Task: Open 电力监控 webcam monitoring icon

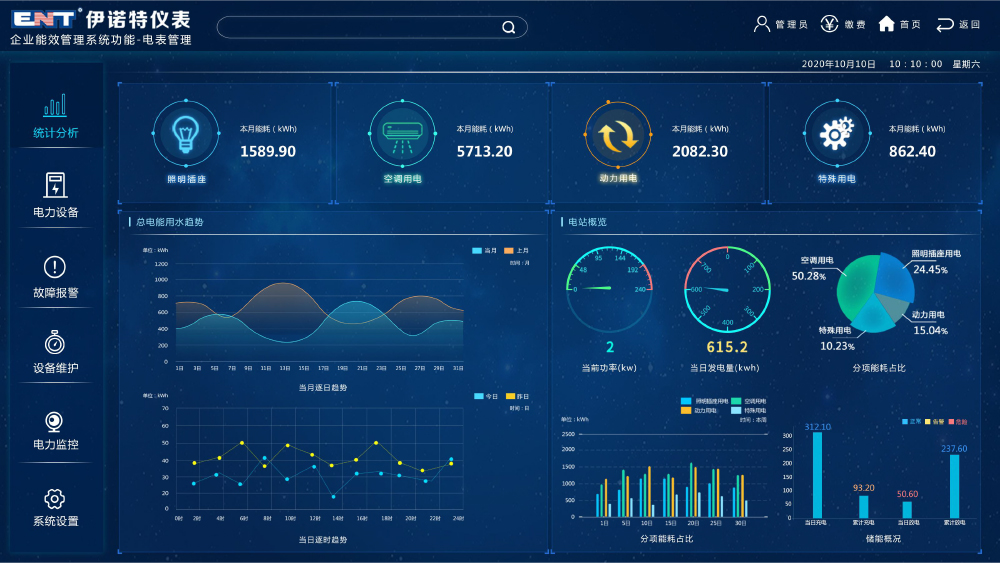Action: point(55,420)
